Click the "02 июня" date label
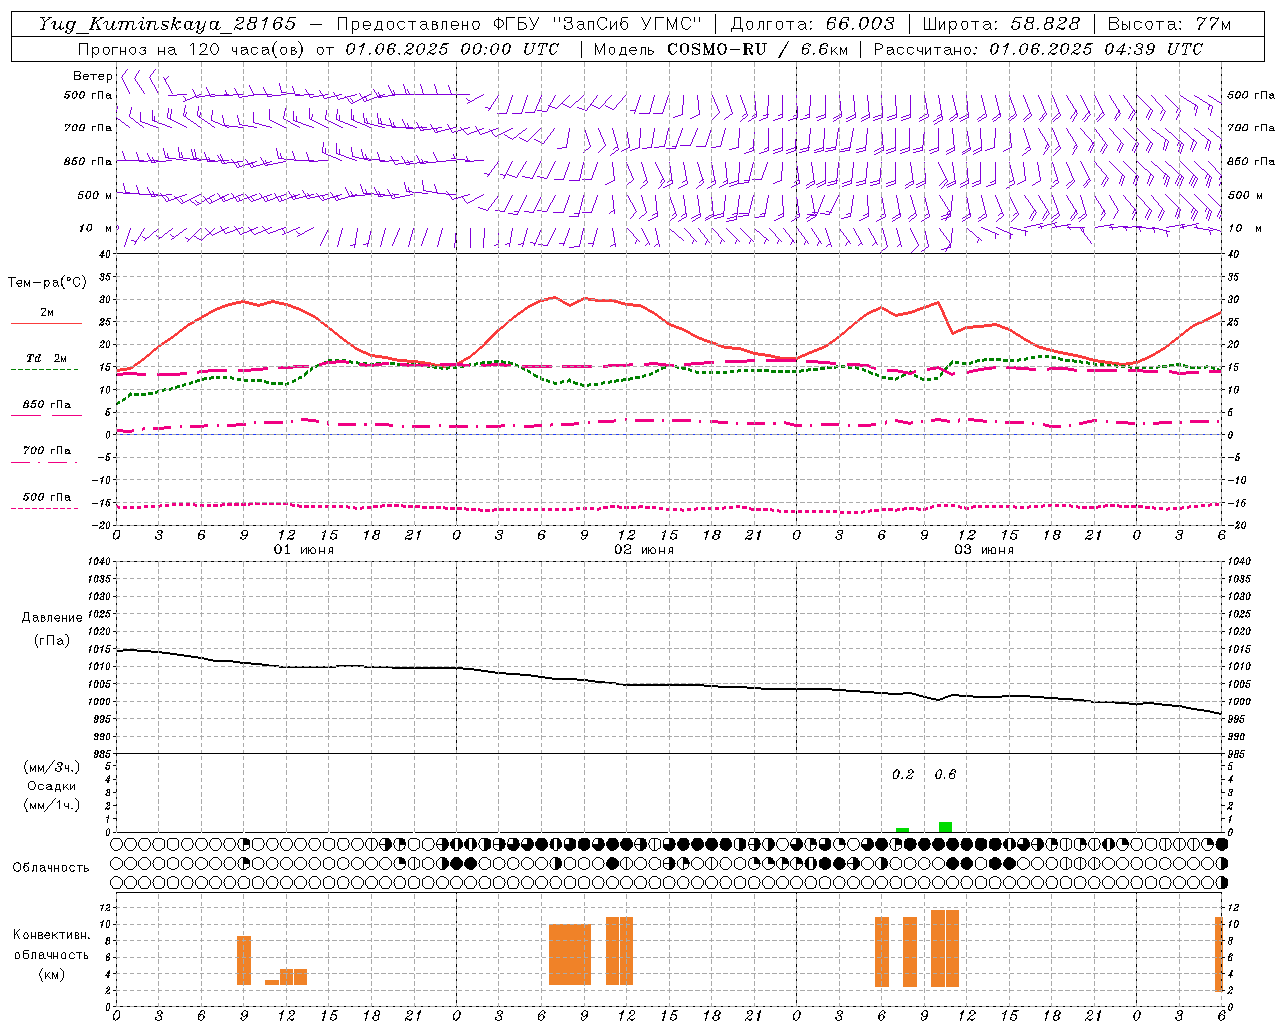Image resolution: width=1280 pixels, height=1024 pixels. coord(644,550)
